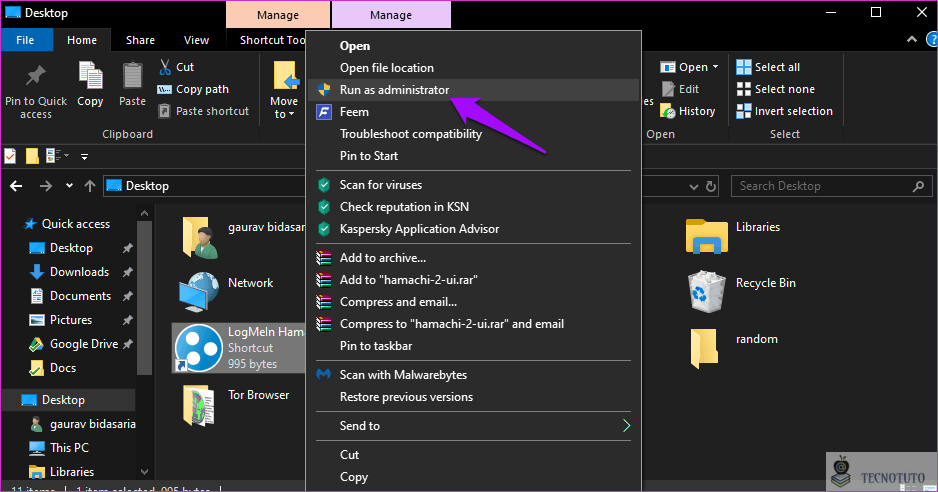Screen dimensions: 938x492
Task: Switch to the Share ribbon tab
Action: 141,40
